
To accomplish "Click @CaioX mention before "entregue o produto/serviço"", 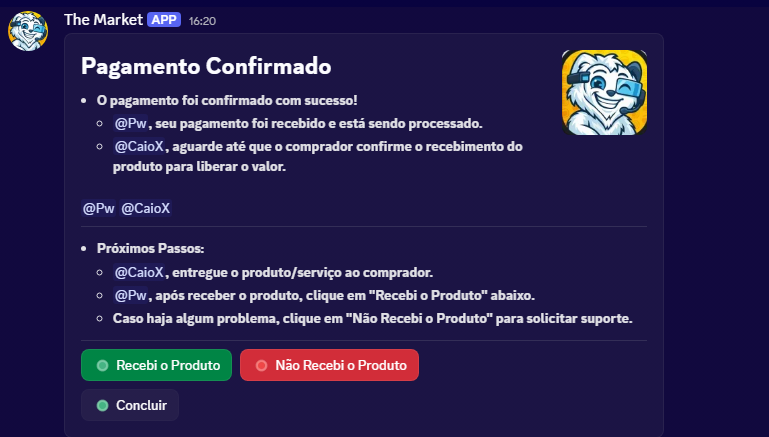I will [x=139, y=272].
